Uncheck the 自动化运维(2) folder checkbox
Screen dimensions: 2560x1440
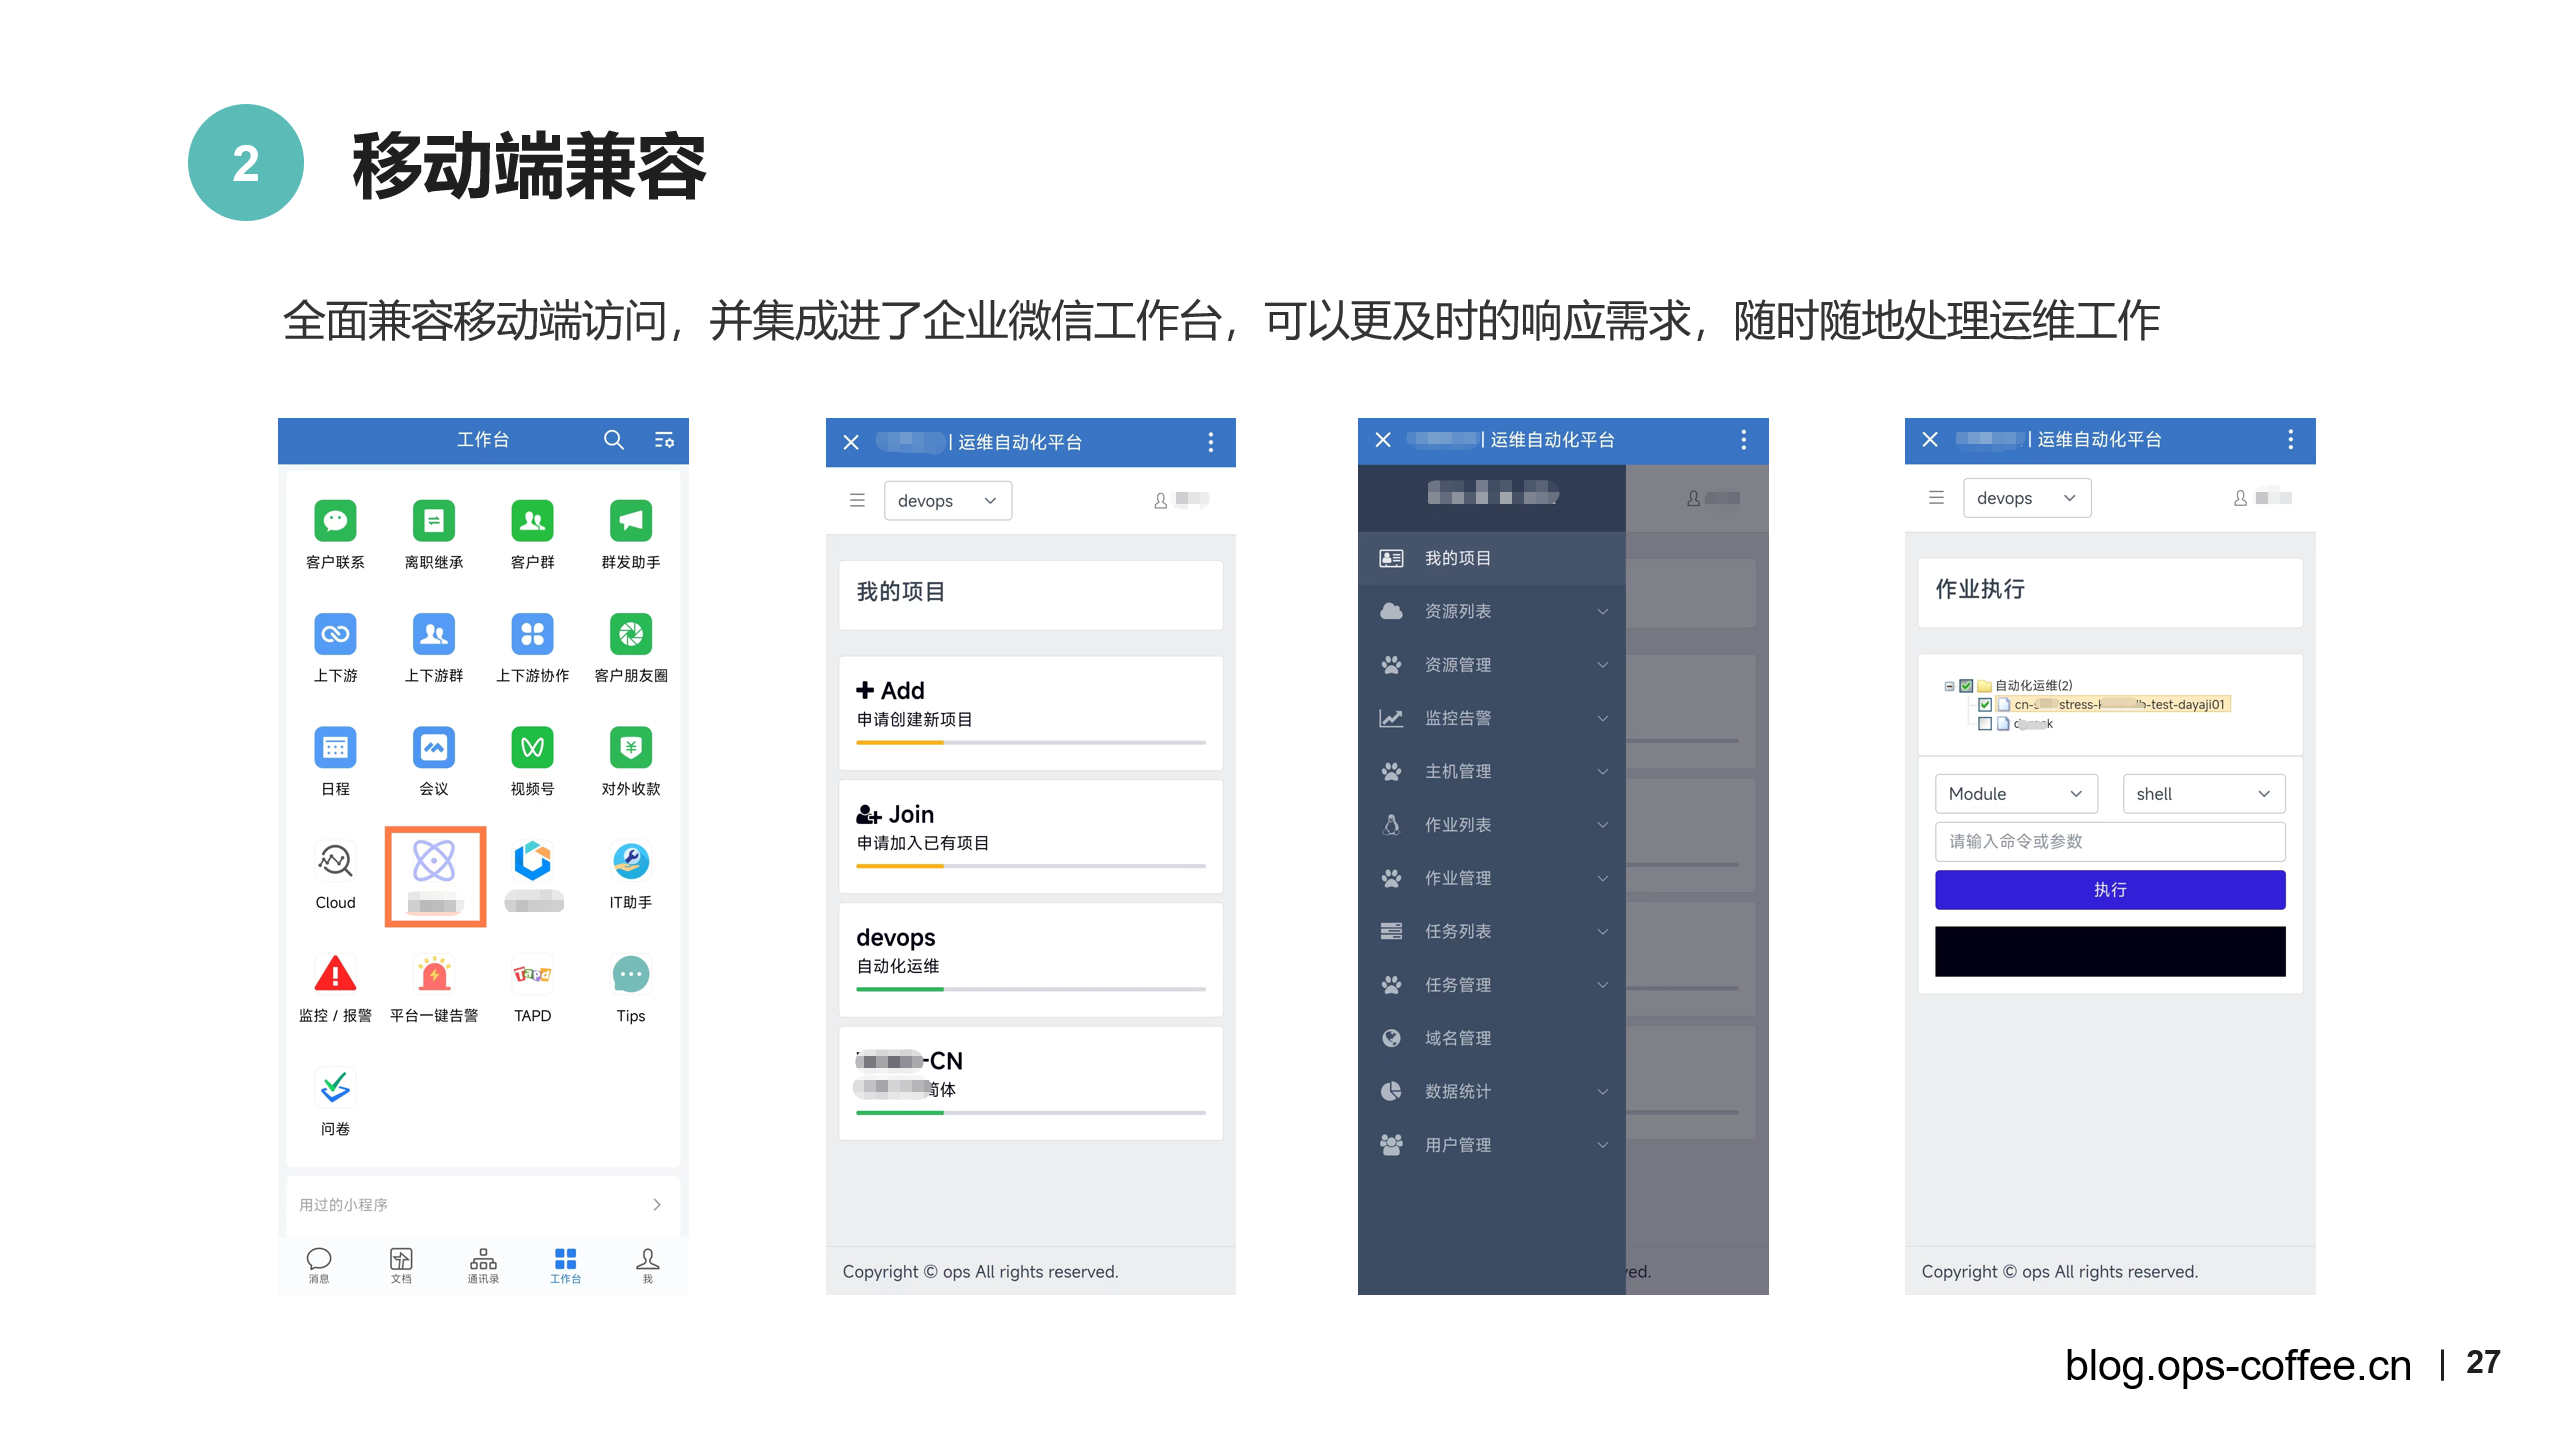[1966, 686]
